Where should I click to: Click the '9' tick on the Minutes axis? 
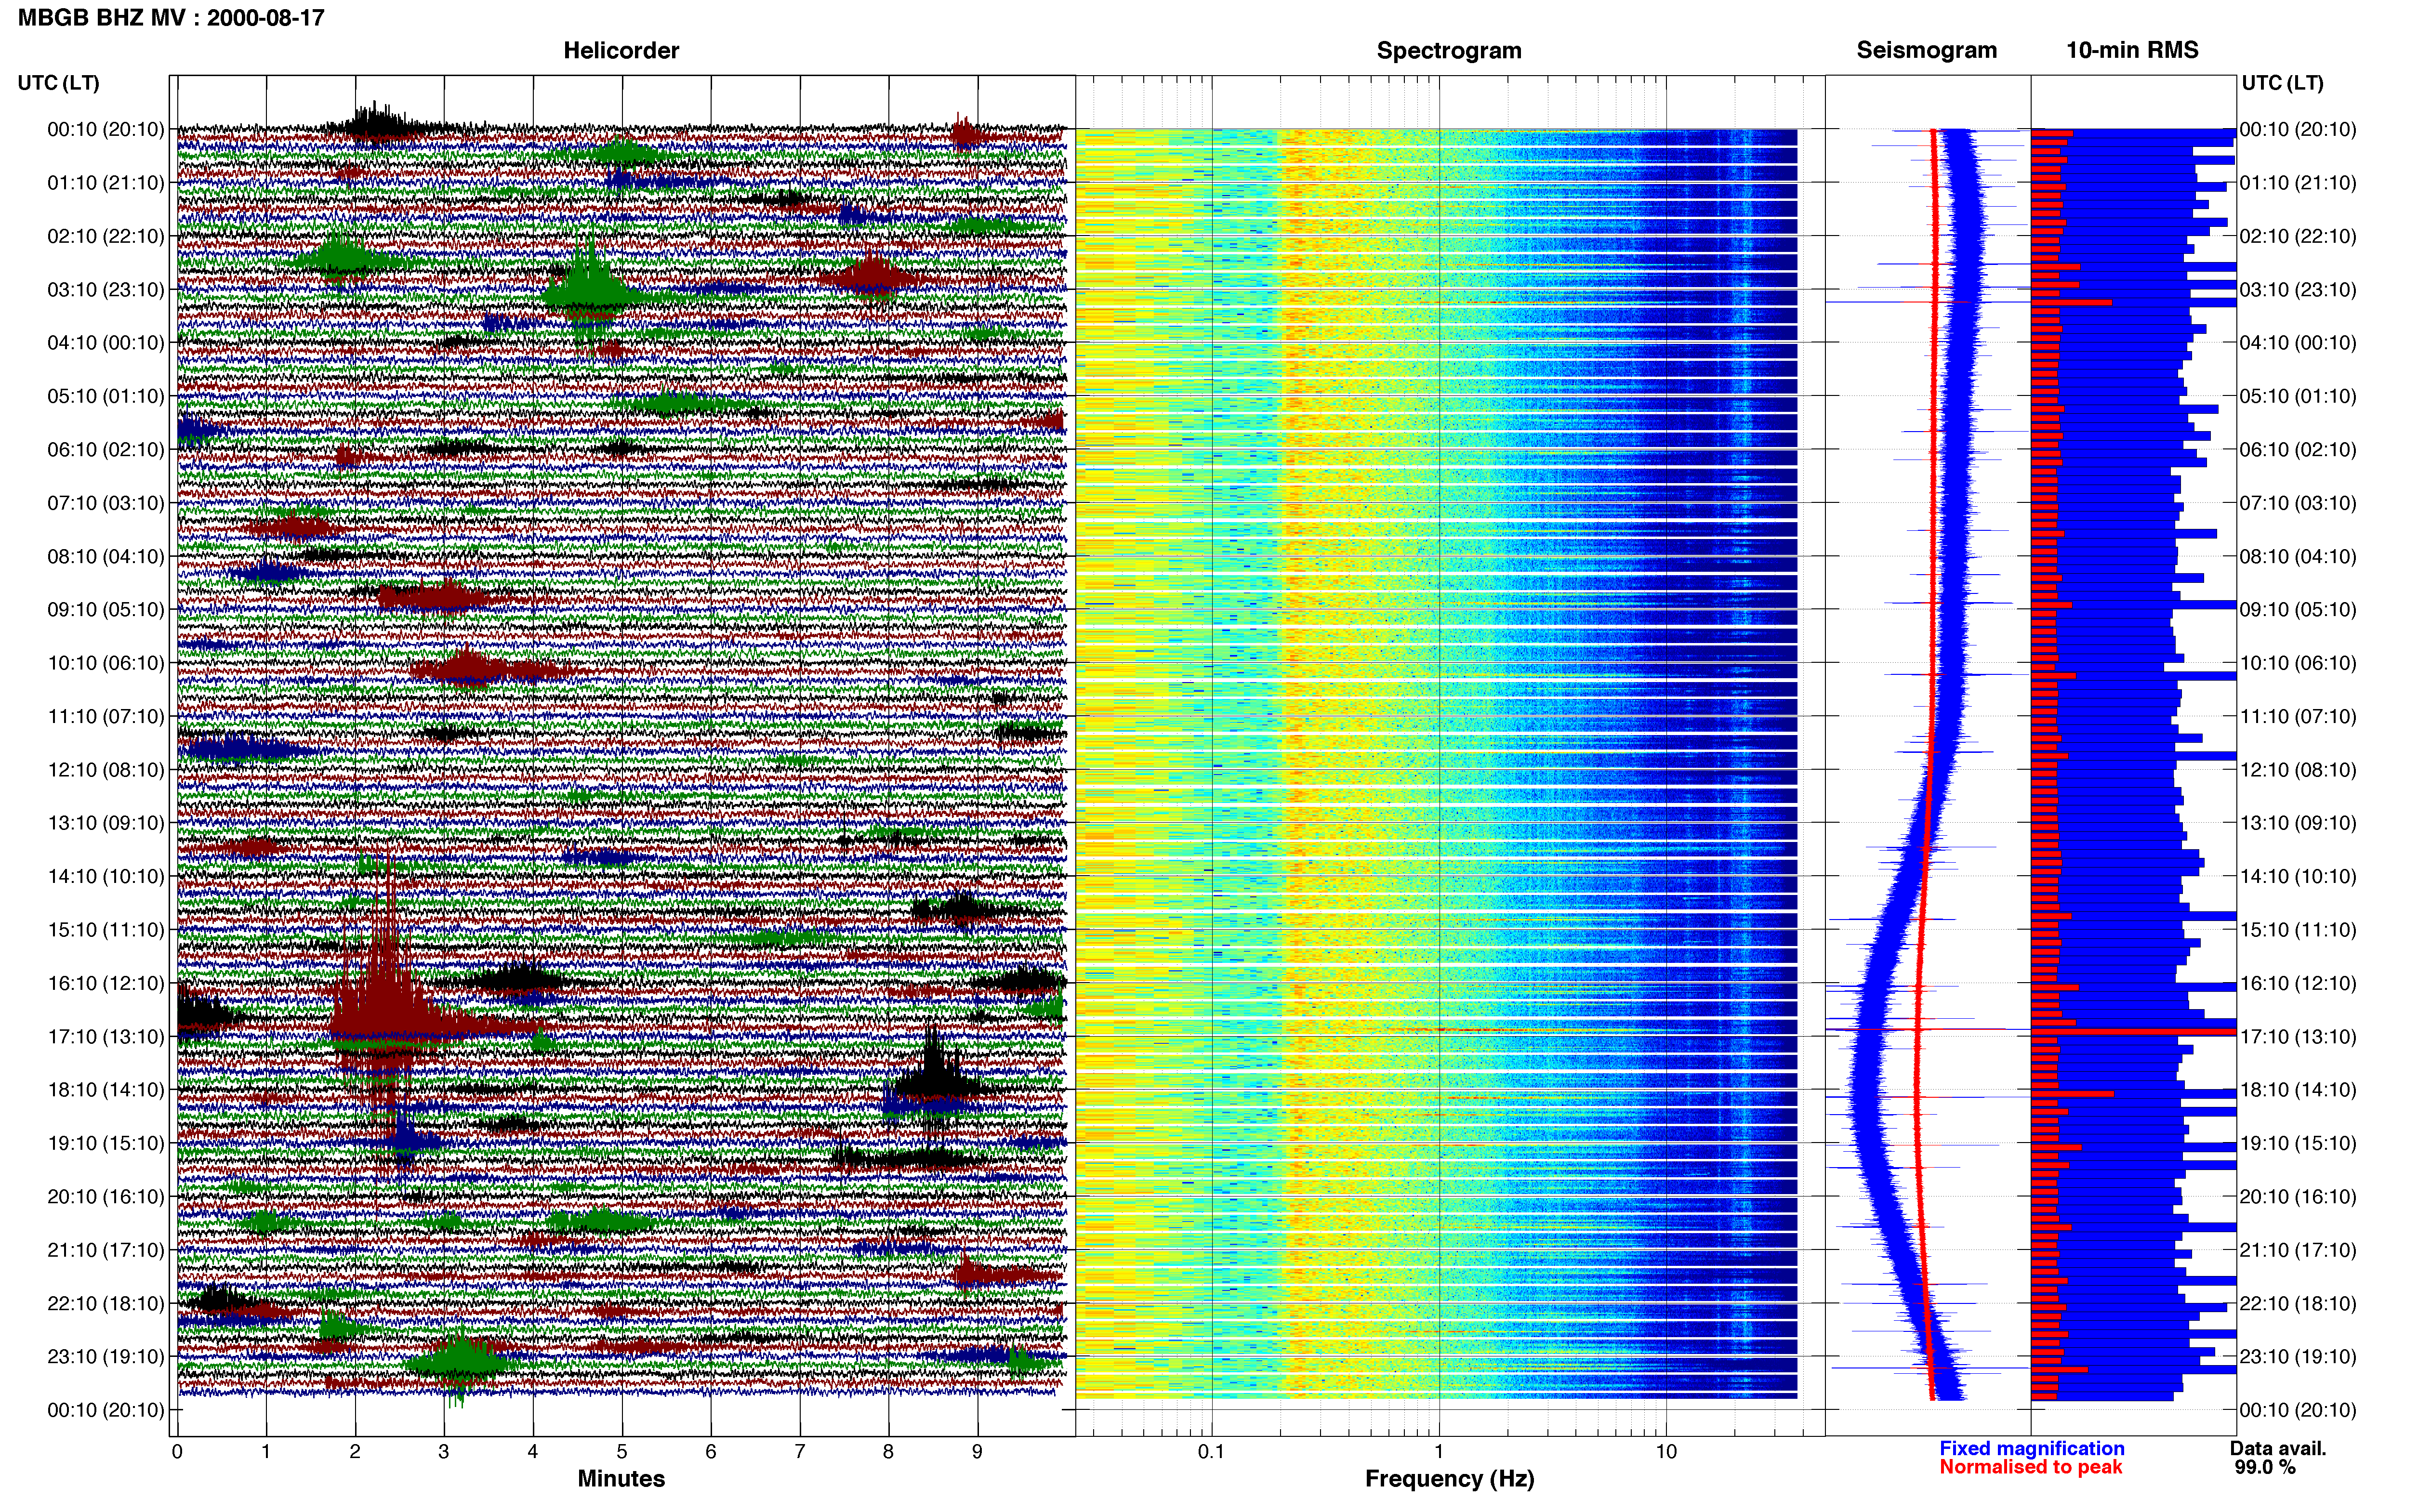pyautogui.click(x=977, y=1452)
